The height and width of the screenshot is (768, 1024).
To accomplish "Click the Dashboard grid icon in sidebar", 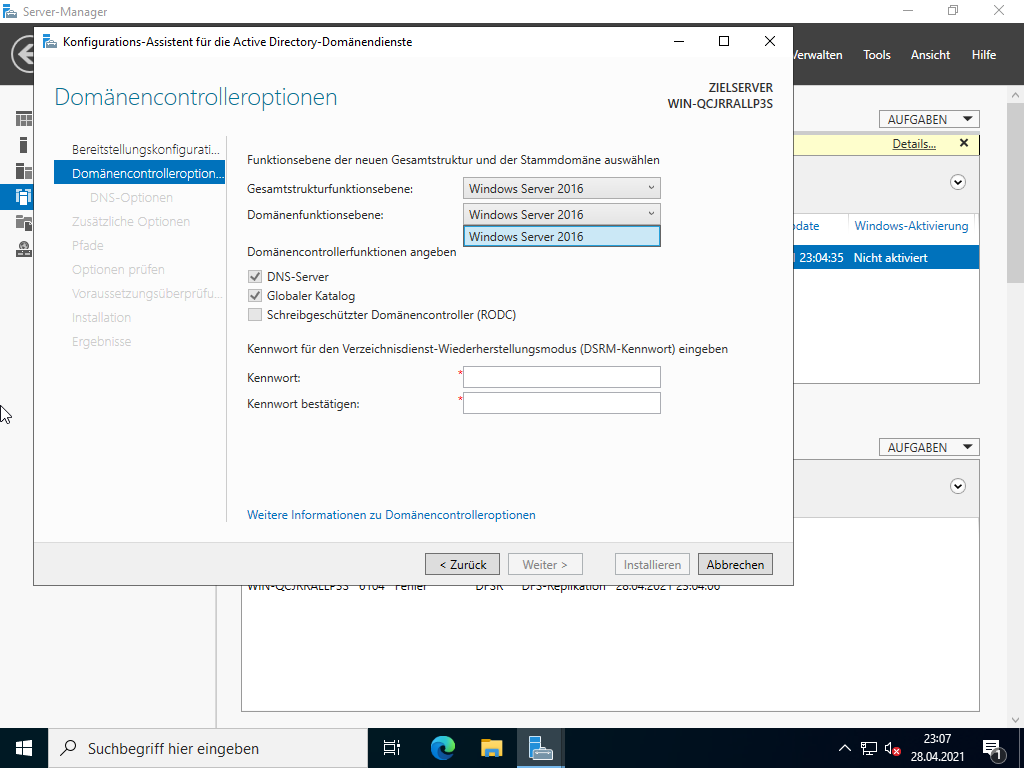I will [x=23, y=119].
